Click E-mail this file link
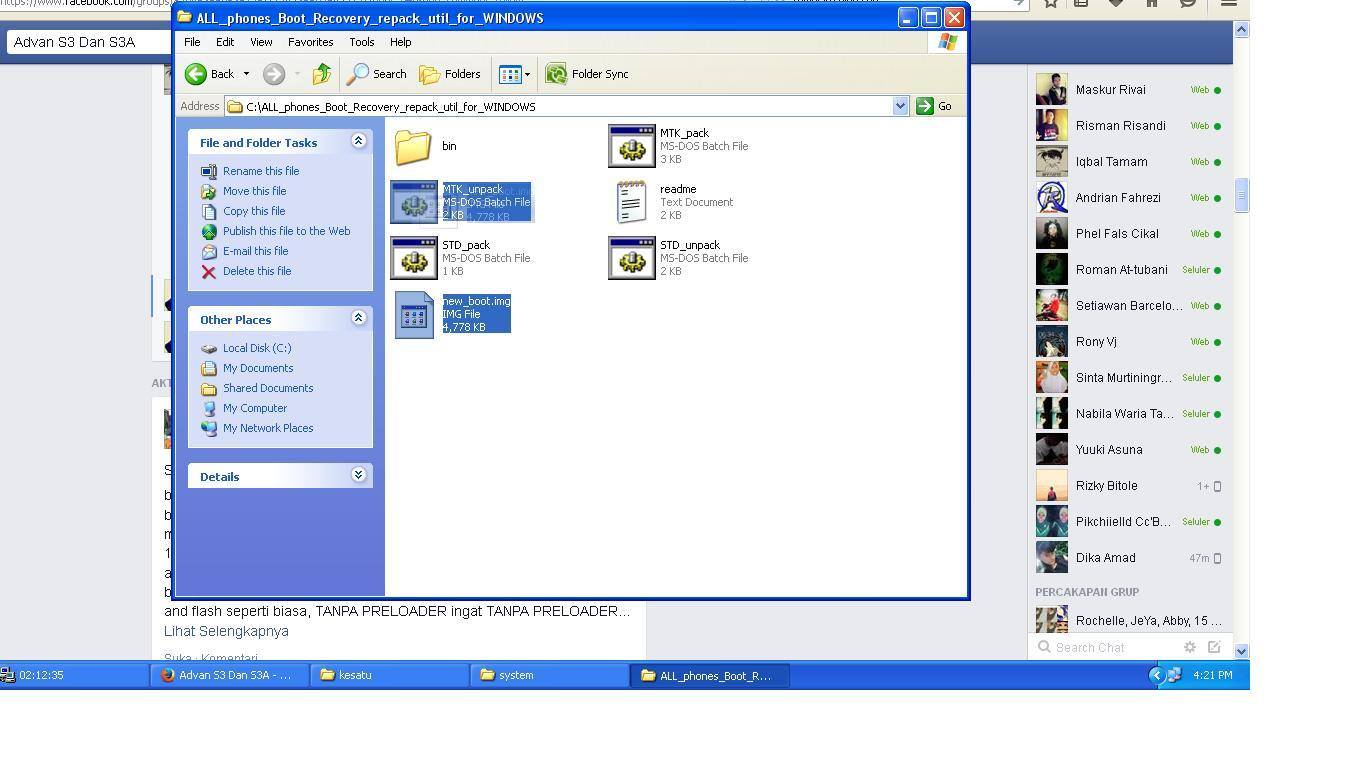 point(255,251)
